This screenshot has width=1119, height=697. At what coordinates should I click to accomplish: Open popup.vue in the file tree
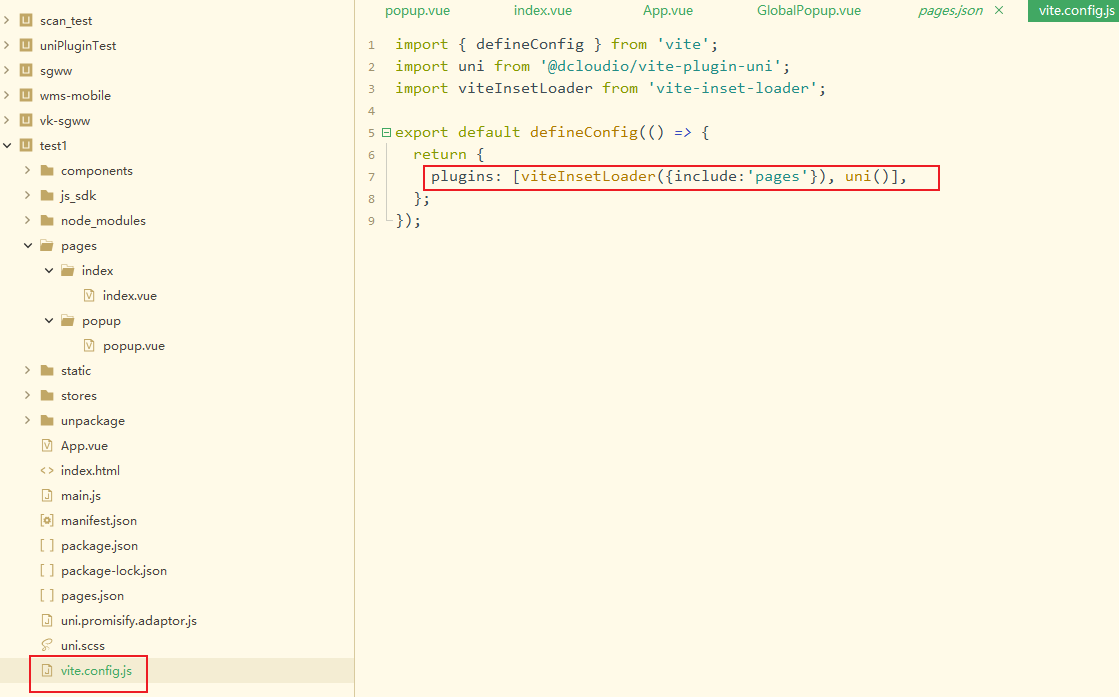click(133, 345)
